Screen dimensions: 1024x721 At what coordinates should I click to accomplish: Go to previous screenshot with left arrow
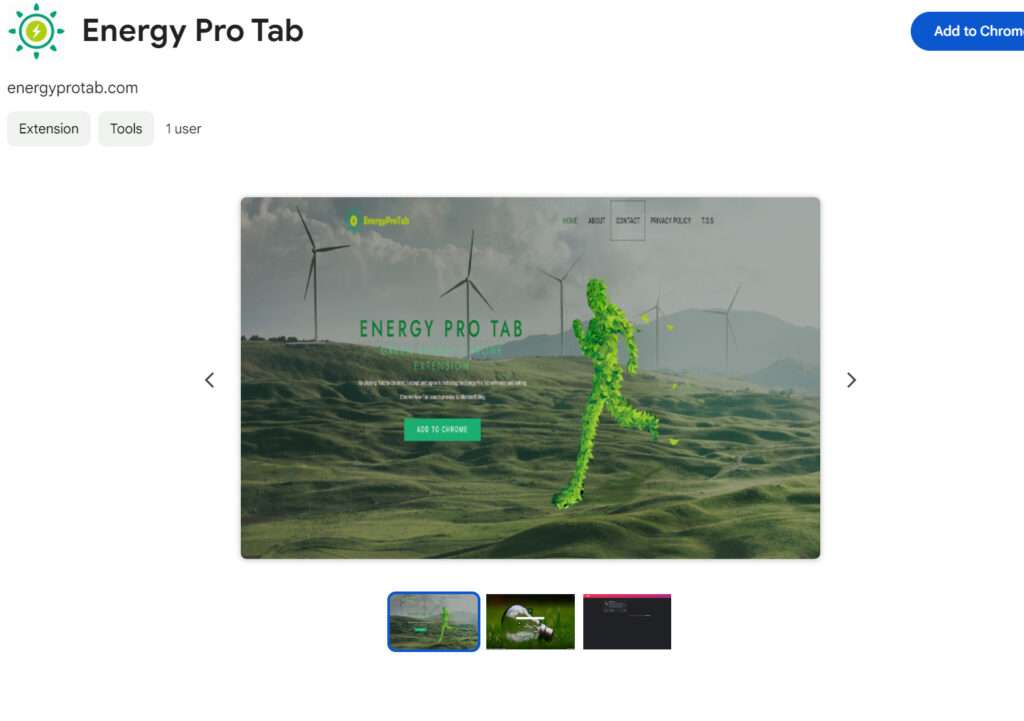click(x=210, y=380)
